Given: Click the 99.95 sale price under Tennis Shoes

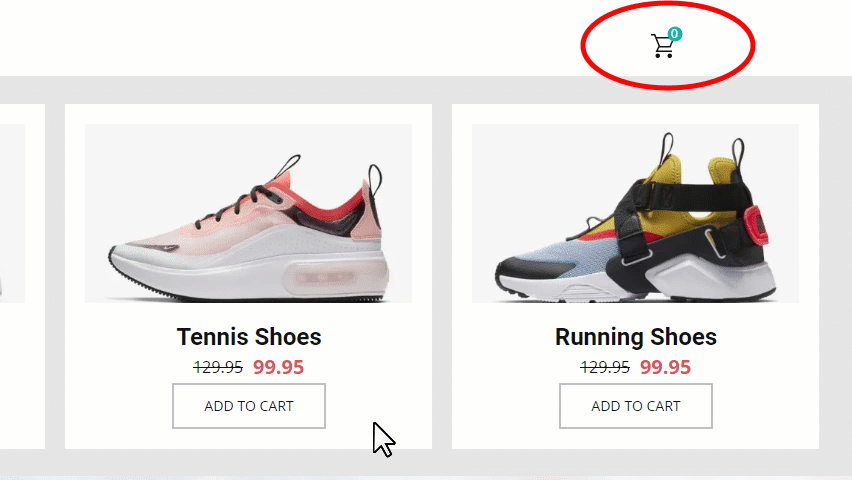Looking at the screenshot, I should [278, 367].
